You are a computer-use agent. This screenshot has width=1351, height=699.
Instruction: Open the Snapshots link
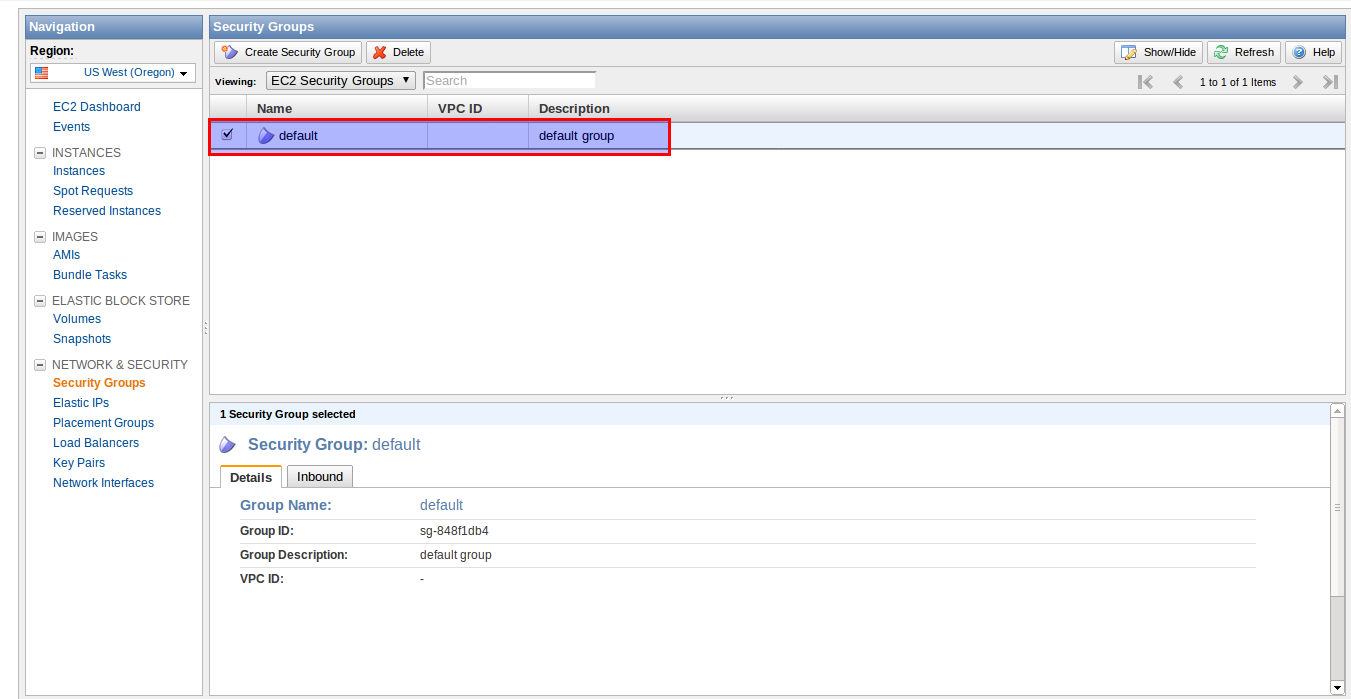tap(82, 339)
